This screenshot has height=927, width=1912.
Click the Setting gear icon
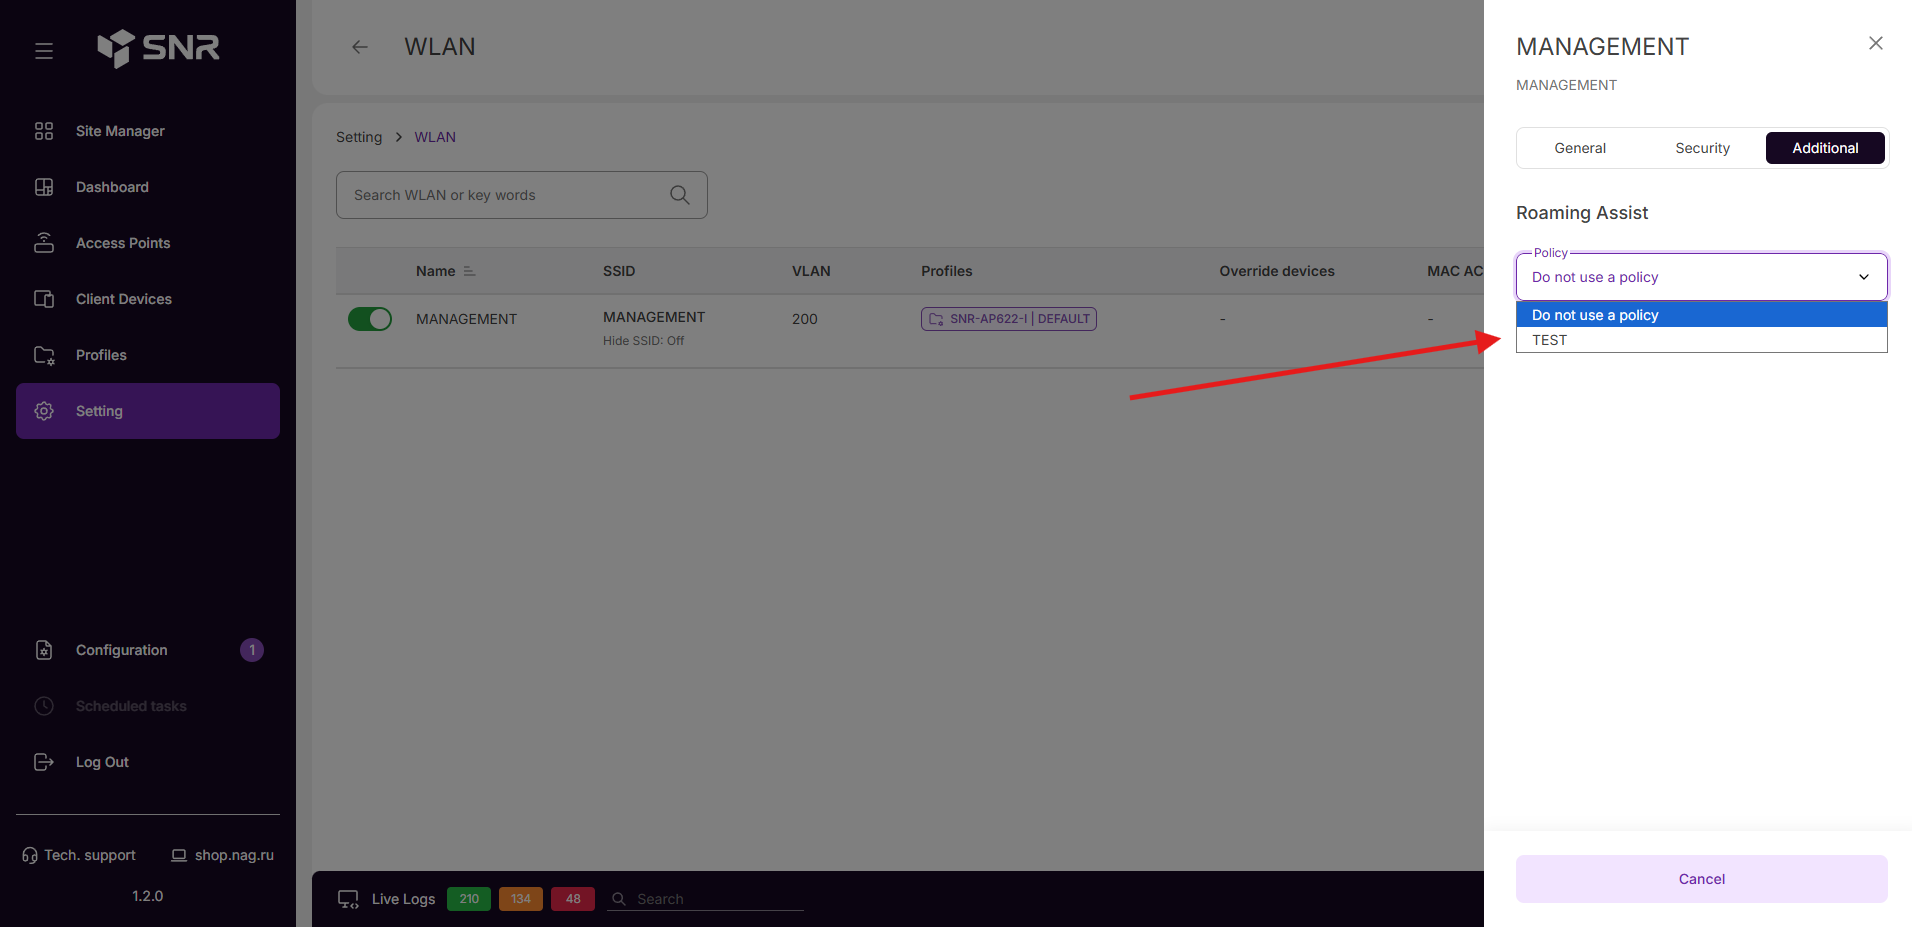pyautogui.click(x=44, y=411)
